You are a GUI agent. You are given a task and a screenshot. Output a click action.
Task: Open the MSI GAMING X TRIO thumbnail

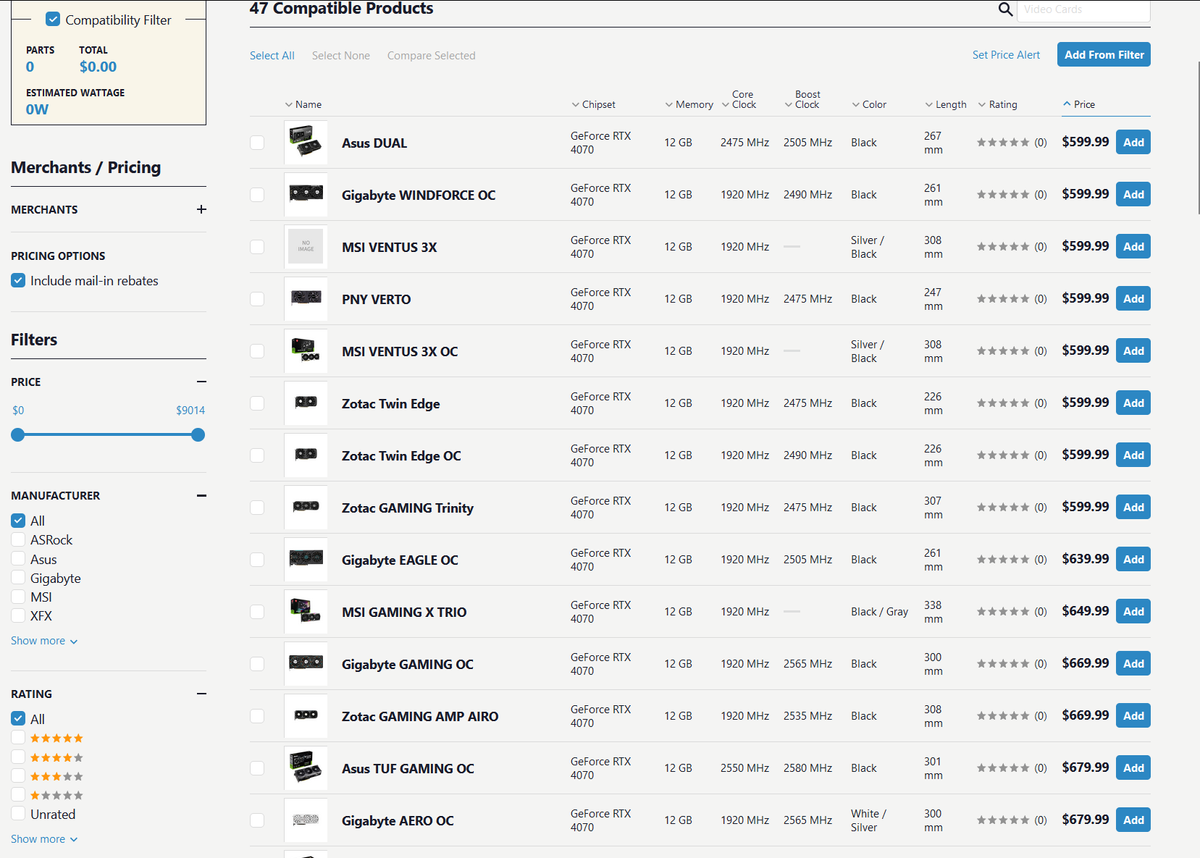[x=305, y=612]
